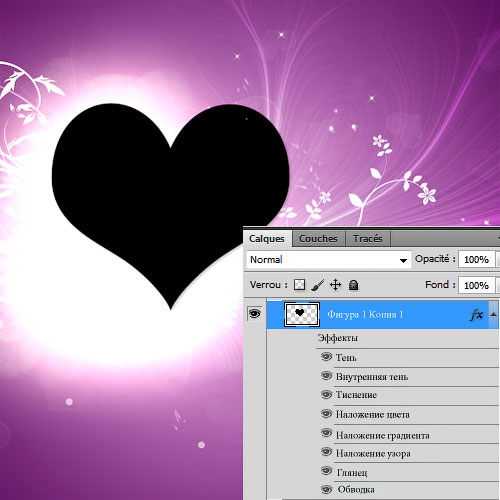The height and width of the screenshot is (500, 500).
Task: Collapse the layer effects list arrow
Action: coord(493,314)
